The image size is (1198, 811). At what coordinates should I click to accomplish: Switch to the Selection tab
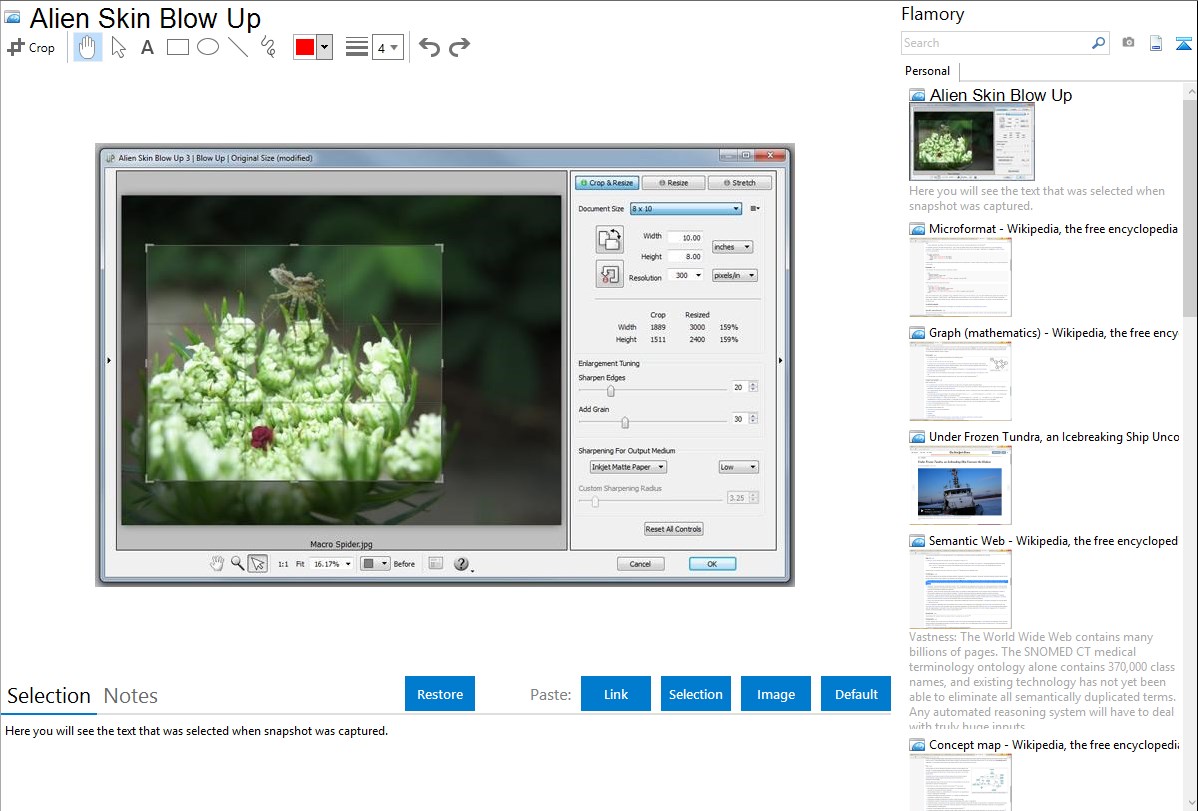click(49, 696)
